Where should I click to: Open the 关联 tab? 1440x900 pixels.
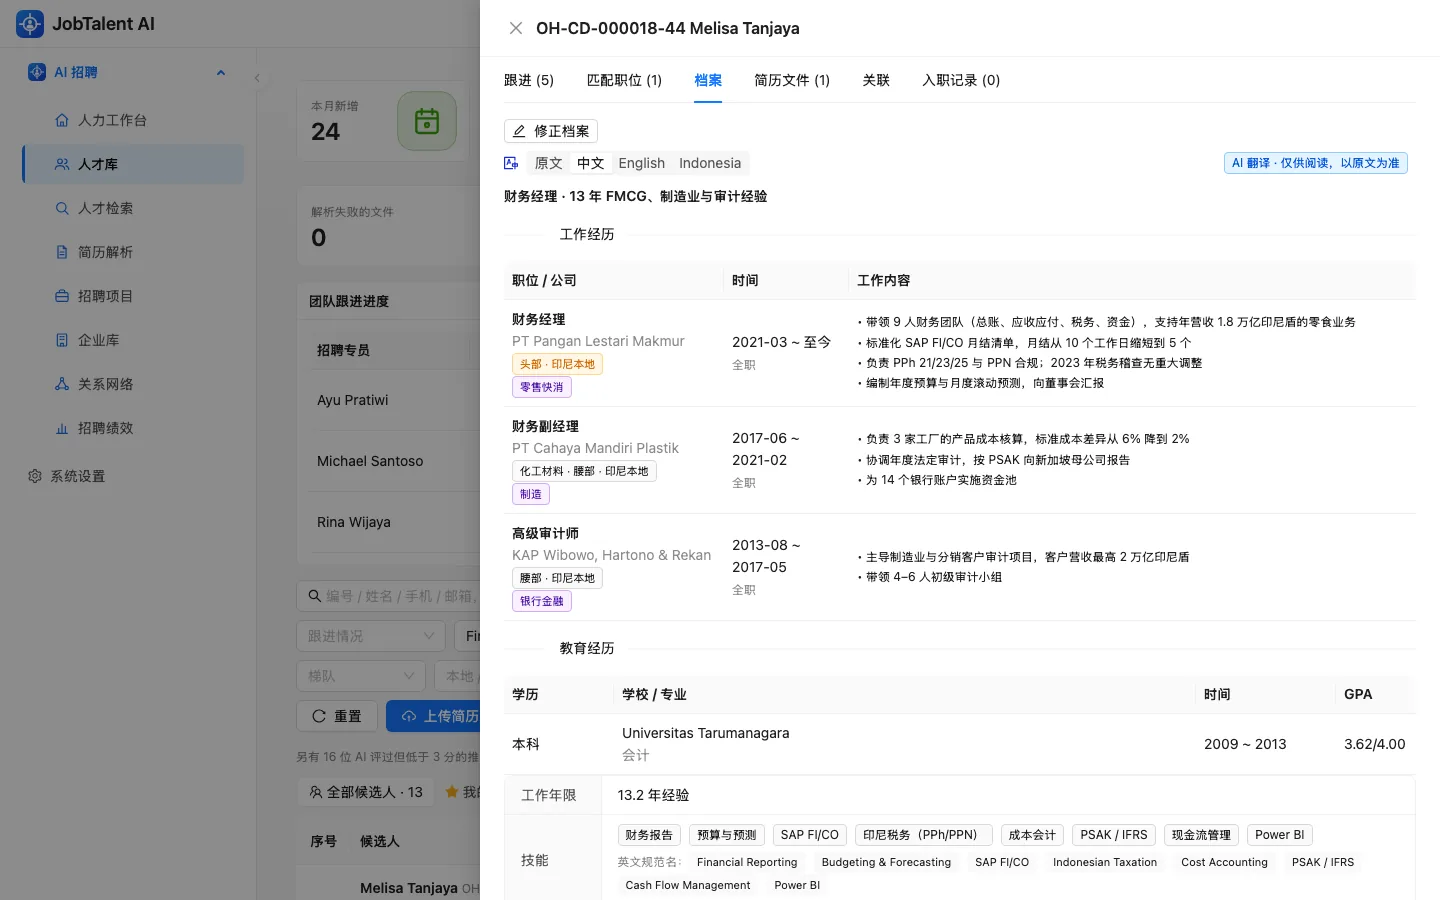tap(876, 80)
